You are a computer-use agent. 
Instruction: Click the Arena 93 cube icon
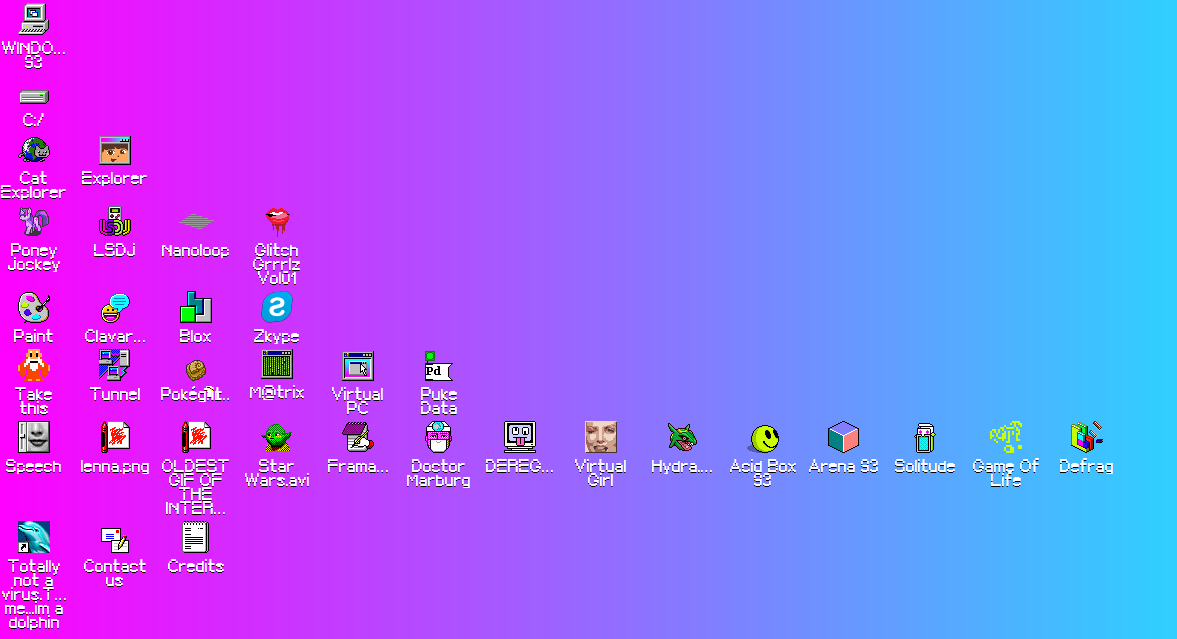click(843, 438)
